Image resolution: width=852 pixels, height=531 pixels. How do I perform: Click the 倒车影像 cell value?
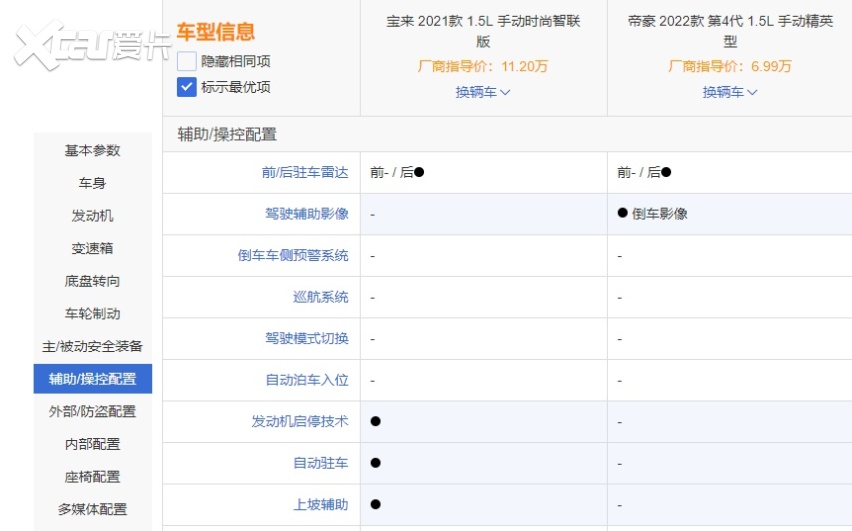point(653,214)
